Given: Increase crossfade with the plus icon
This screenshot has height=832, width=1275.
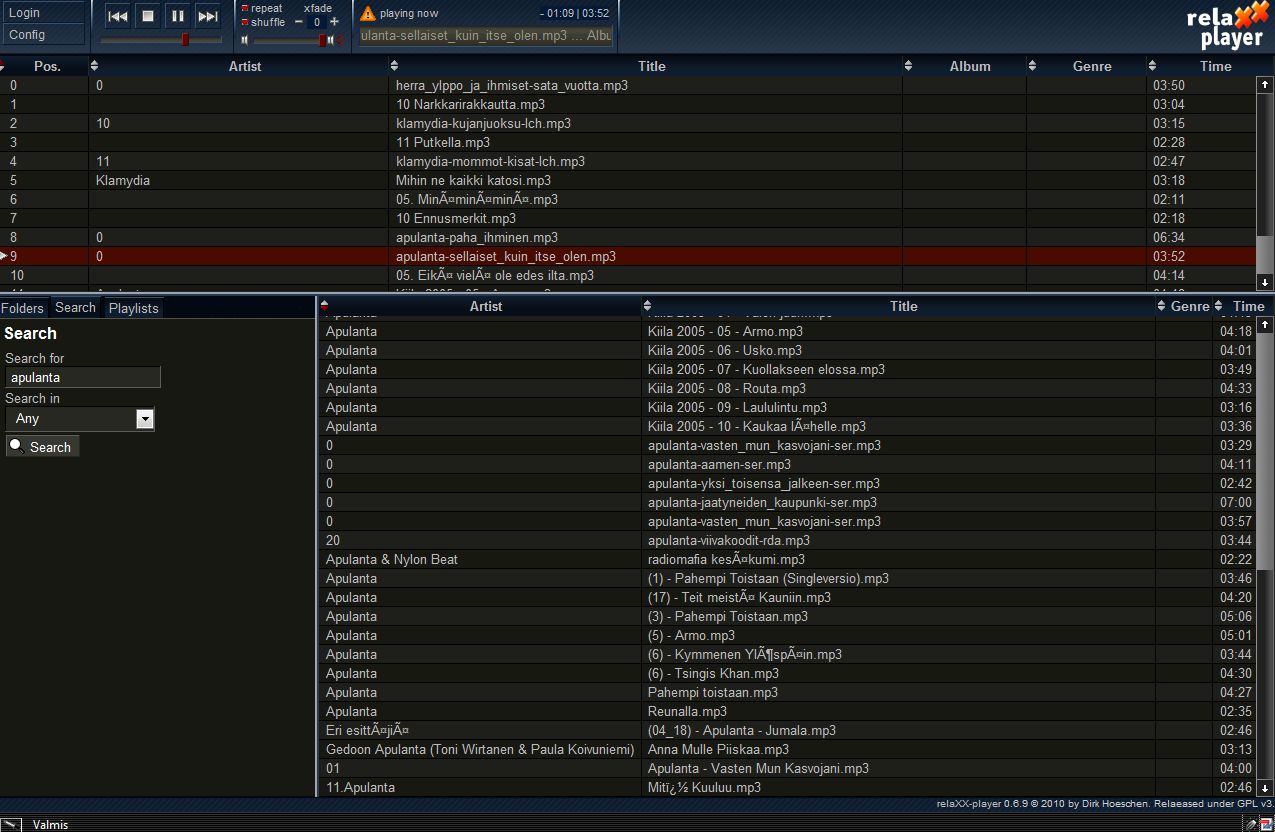Looking at the screenshot, I should [334, 22].
